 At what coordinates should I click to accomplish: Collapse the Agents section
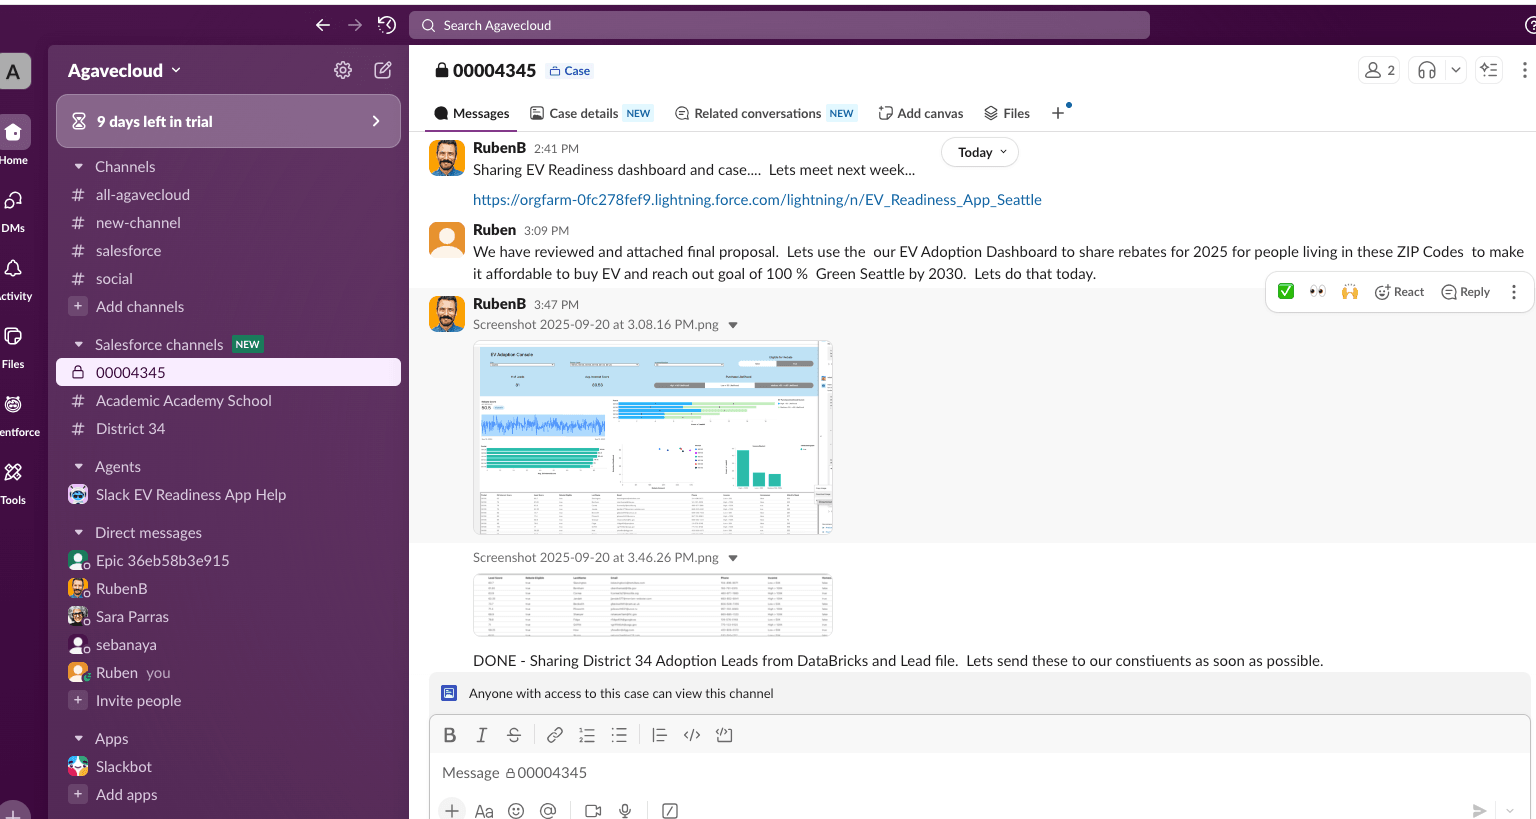coord(78,467)
